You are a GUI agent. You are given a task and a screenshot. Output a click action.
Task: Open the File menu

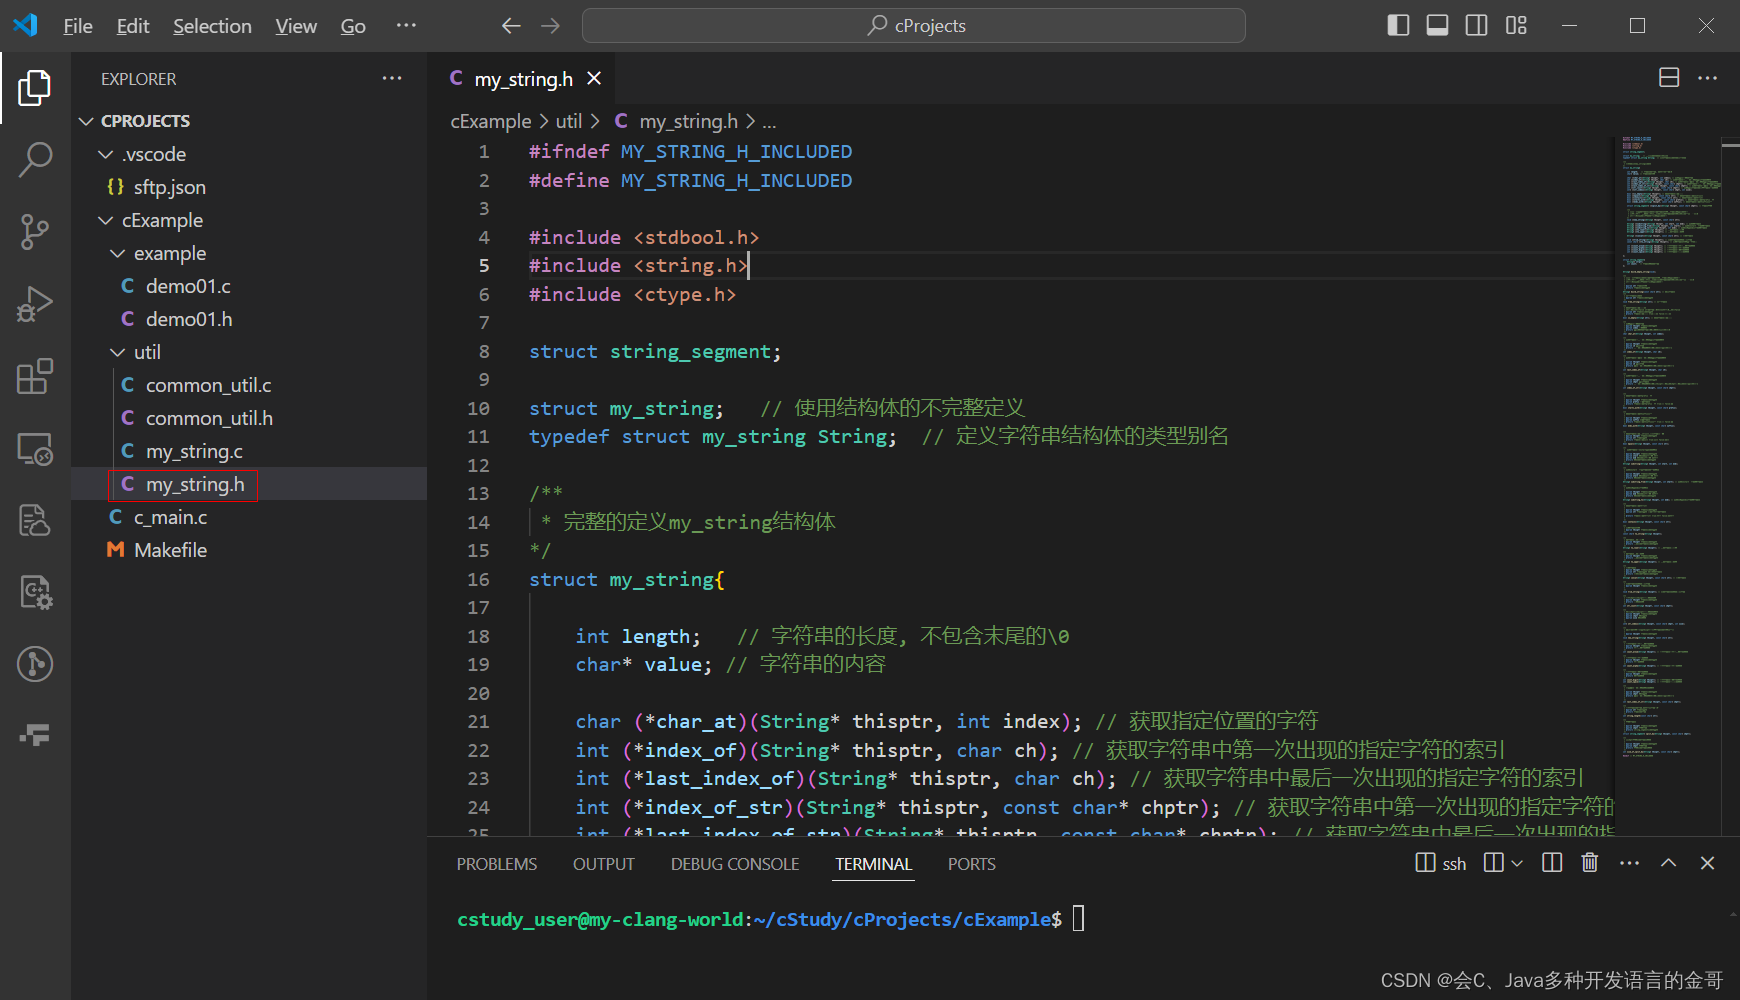(x=77, y=25)
